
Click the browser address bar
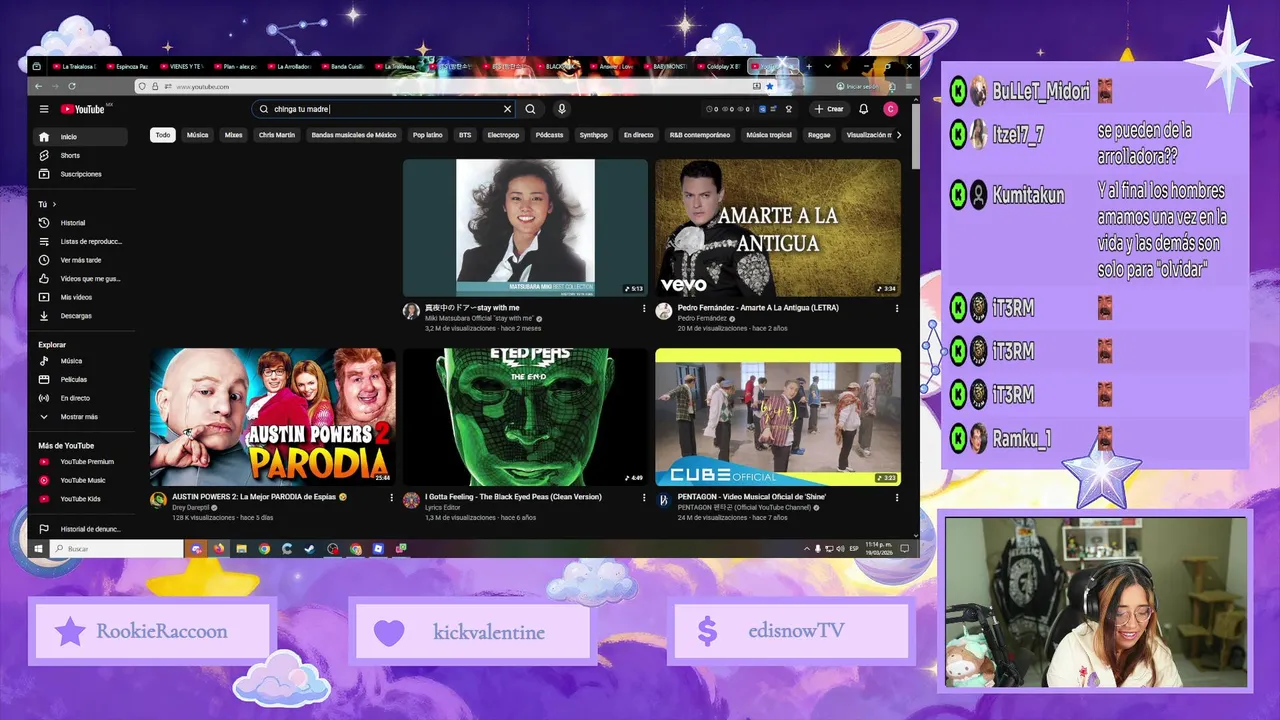(x=455, y=87)
